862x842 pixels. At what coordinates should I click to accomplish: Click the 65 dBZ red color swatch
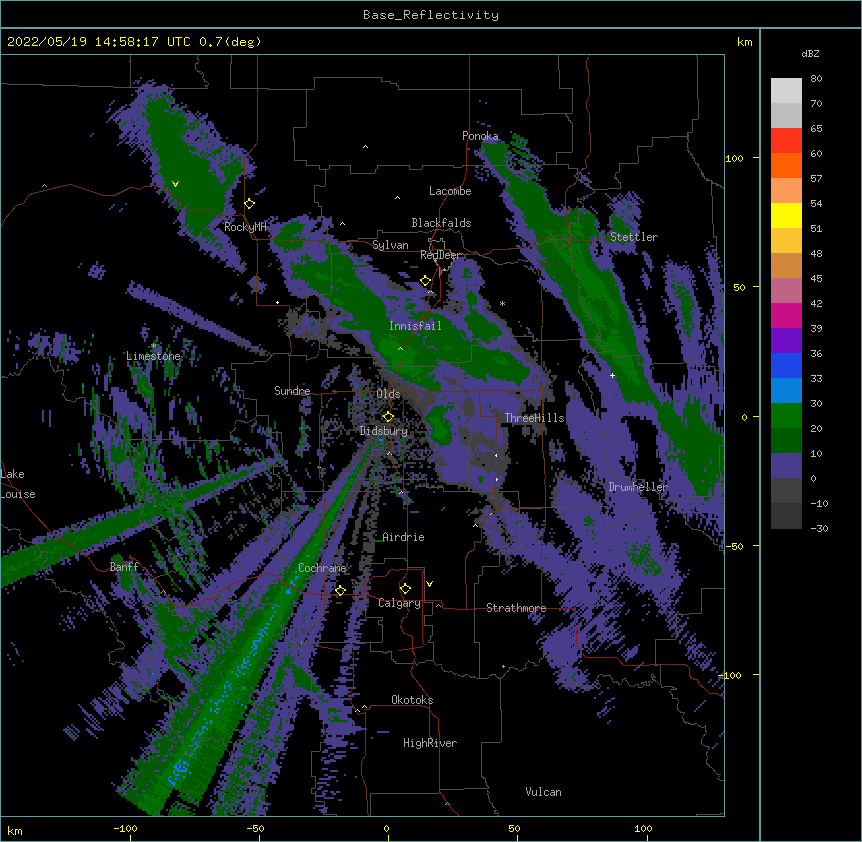pos(786,141)
